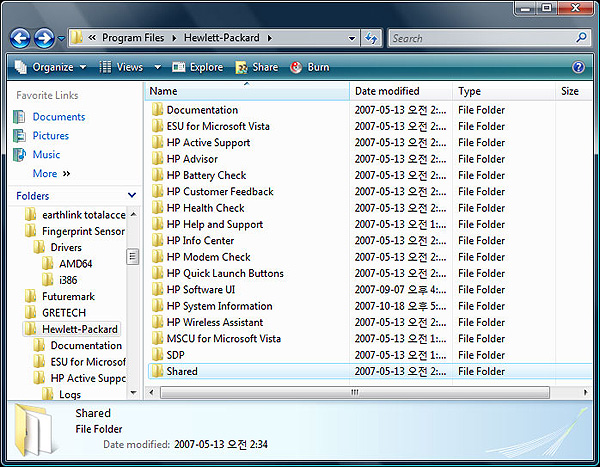Open the Views dropdown arrow

pyautogui.click(x=157, y=67)
